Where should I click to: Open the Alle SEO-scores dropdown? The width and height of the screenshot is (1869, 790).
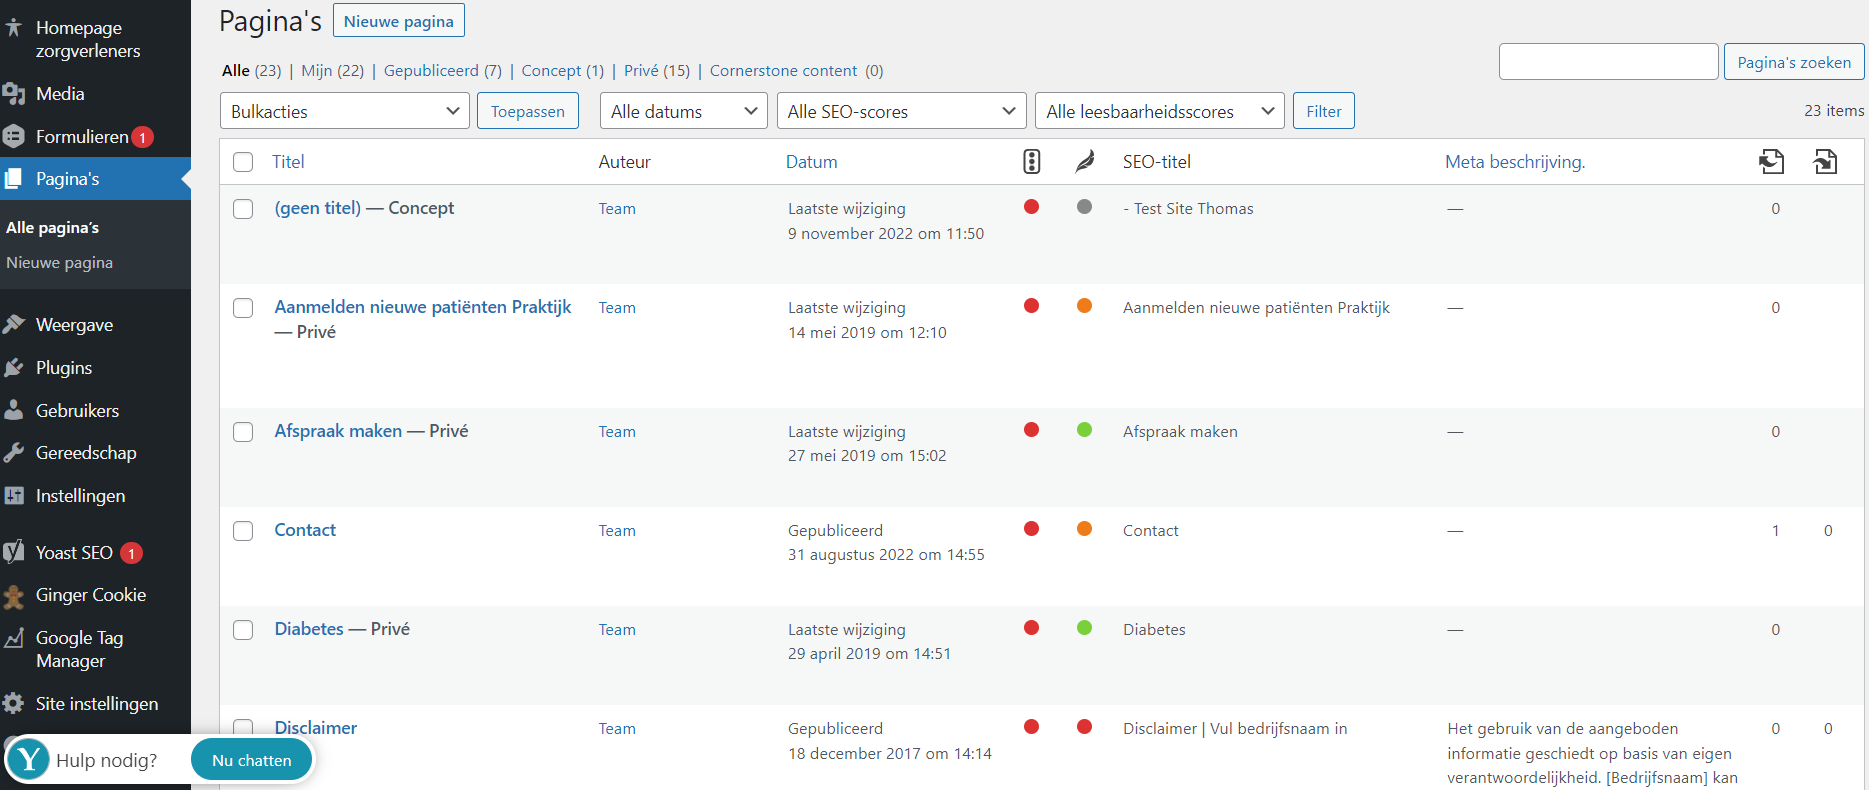902,111
